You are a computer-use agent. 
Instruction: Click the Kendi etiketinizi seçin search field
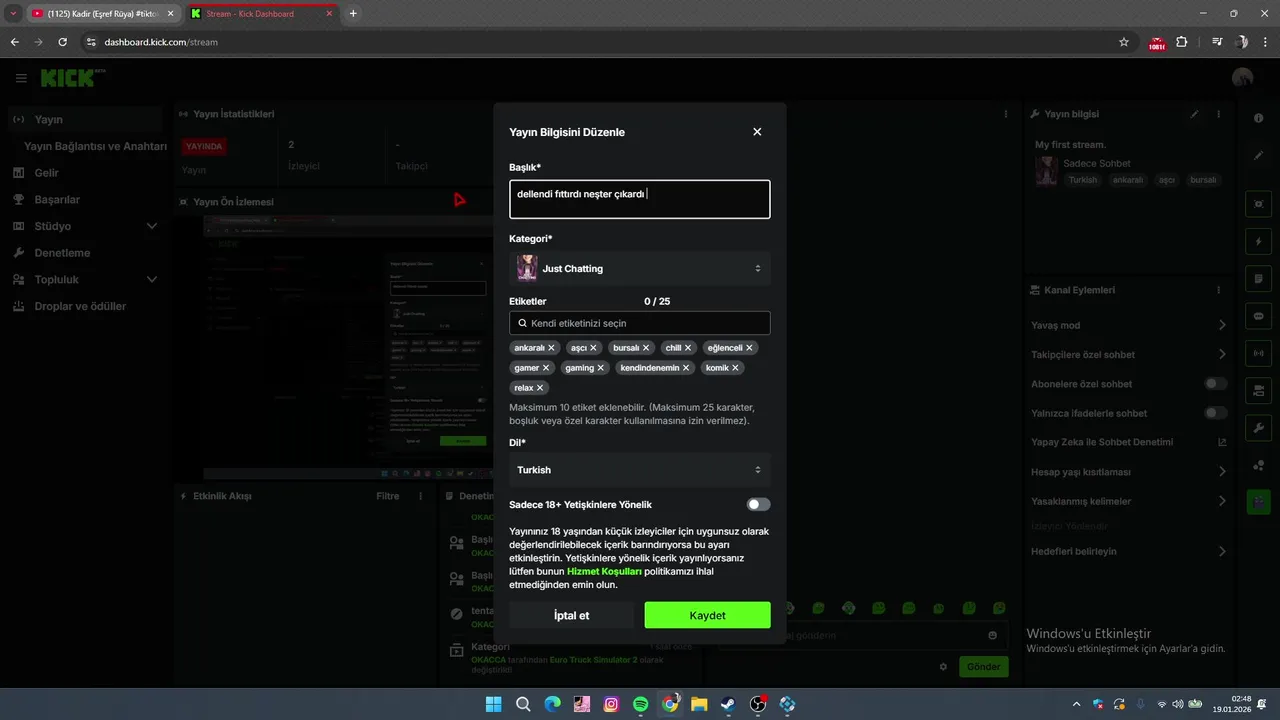640,323
